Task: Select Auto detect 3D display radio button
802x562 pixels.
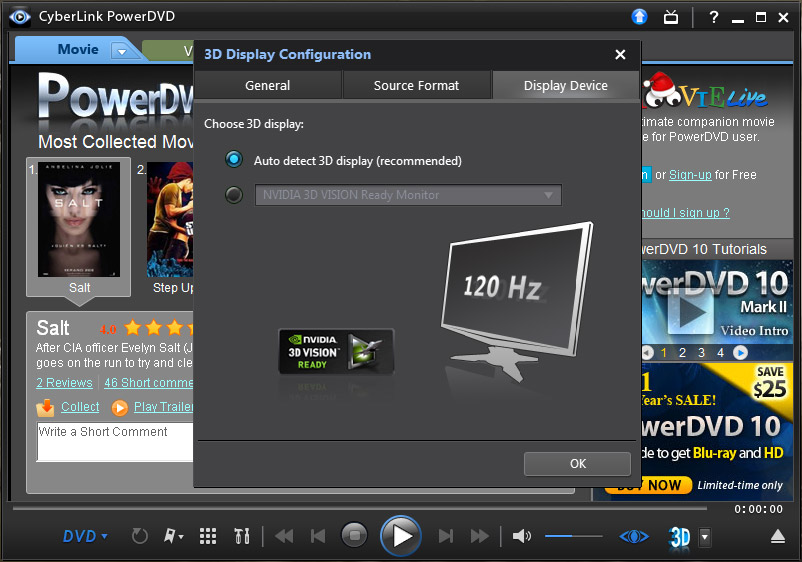Action: [234, 160]
